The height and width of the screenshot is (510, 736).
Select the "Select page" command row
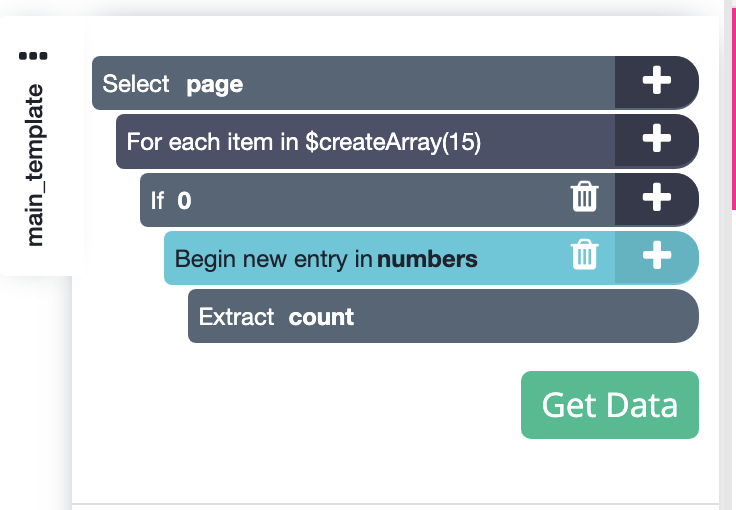(x=400, y=83)
